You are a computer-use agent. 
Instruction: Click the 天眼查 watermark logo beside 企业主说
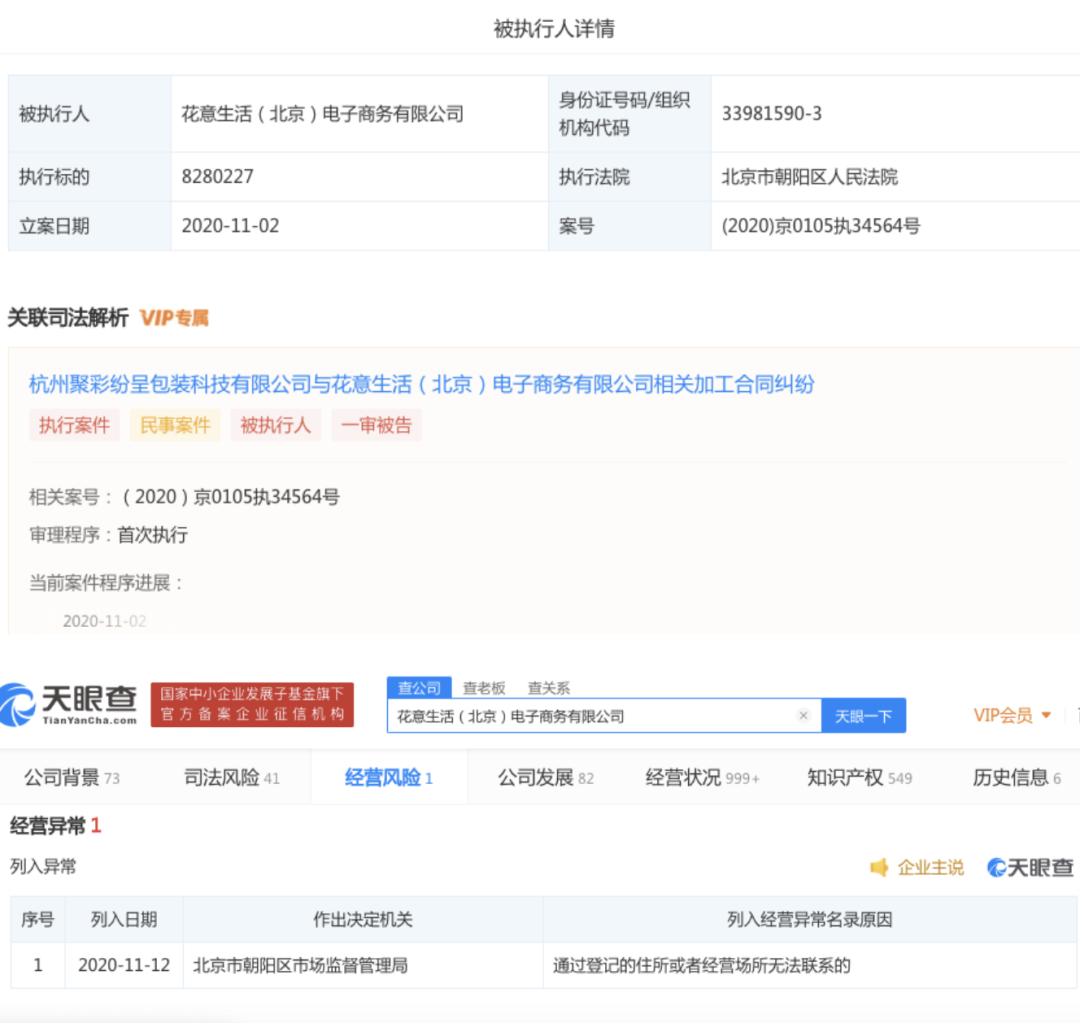pyautogui.click(x=1030, y=868)
